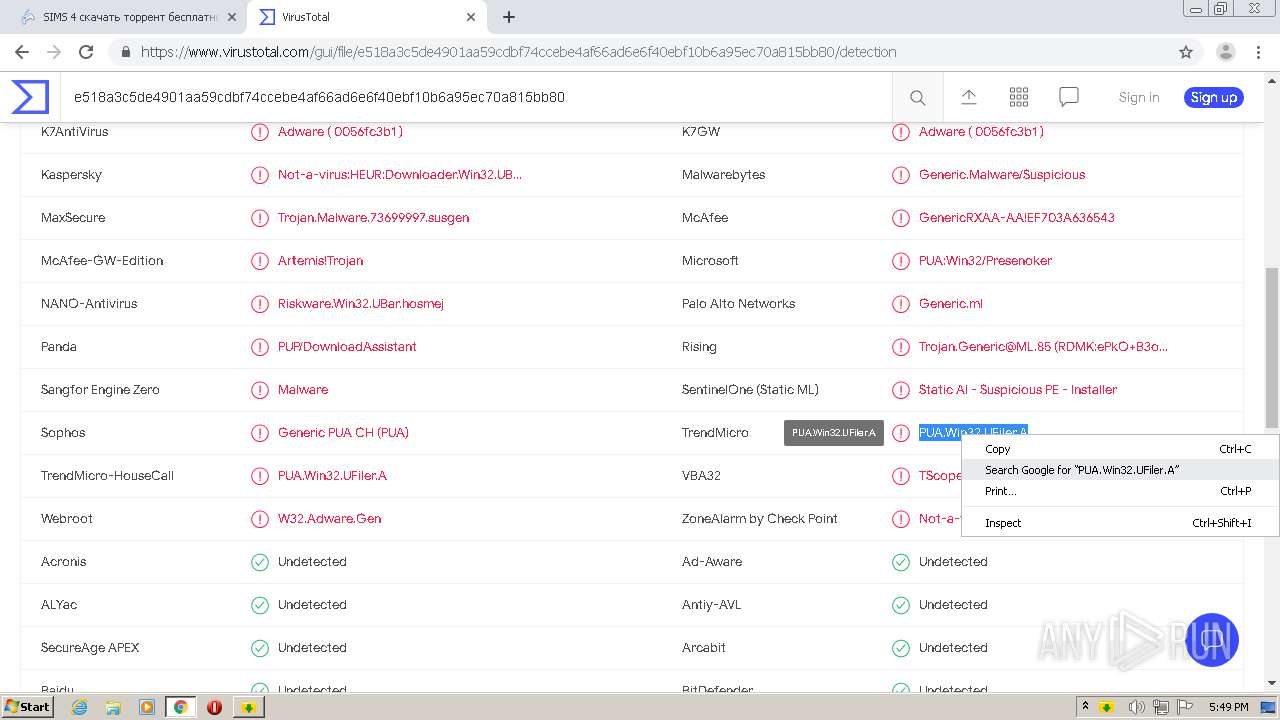Switch to the SIMS 4 torrent tab
Image resolution: width=1280 pixels, height=720 pixels.
(130, 17)
